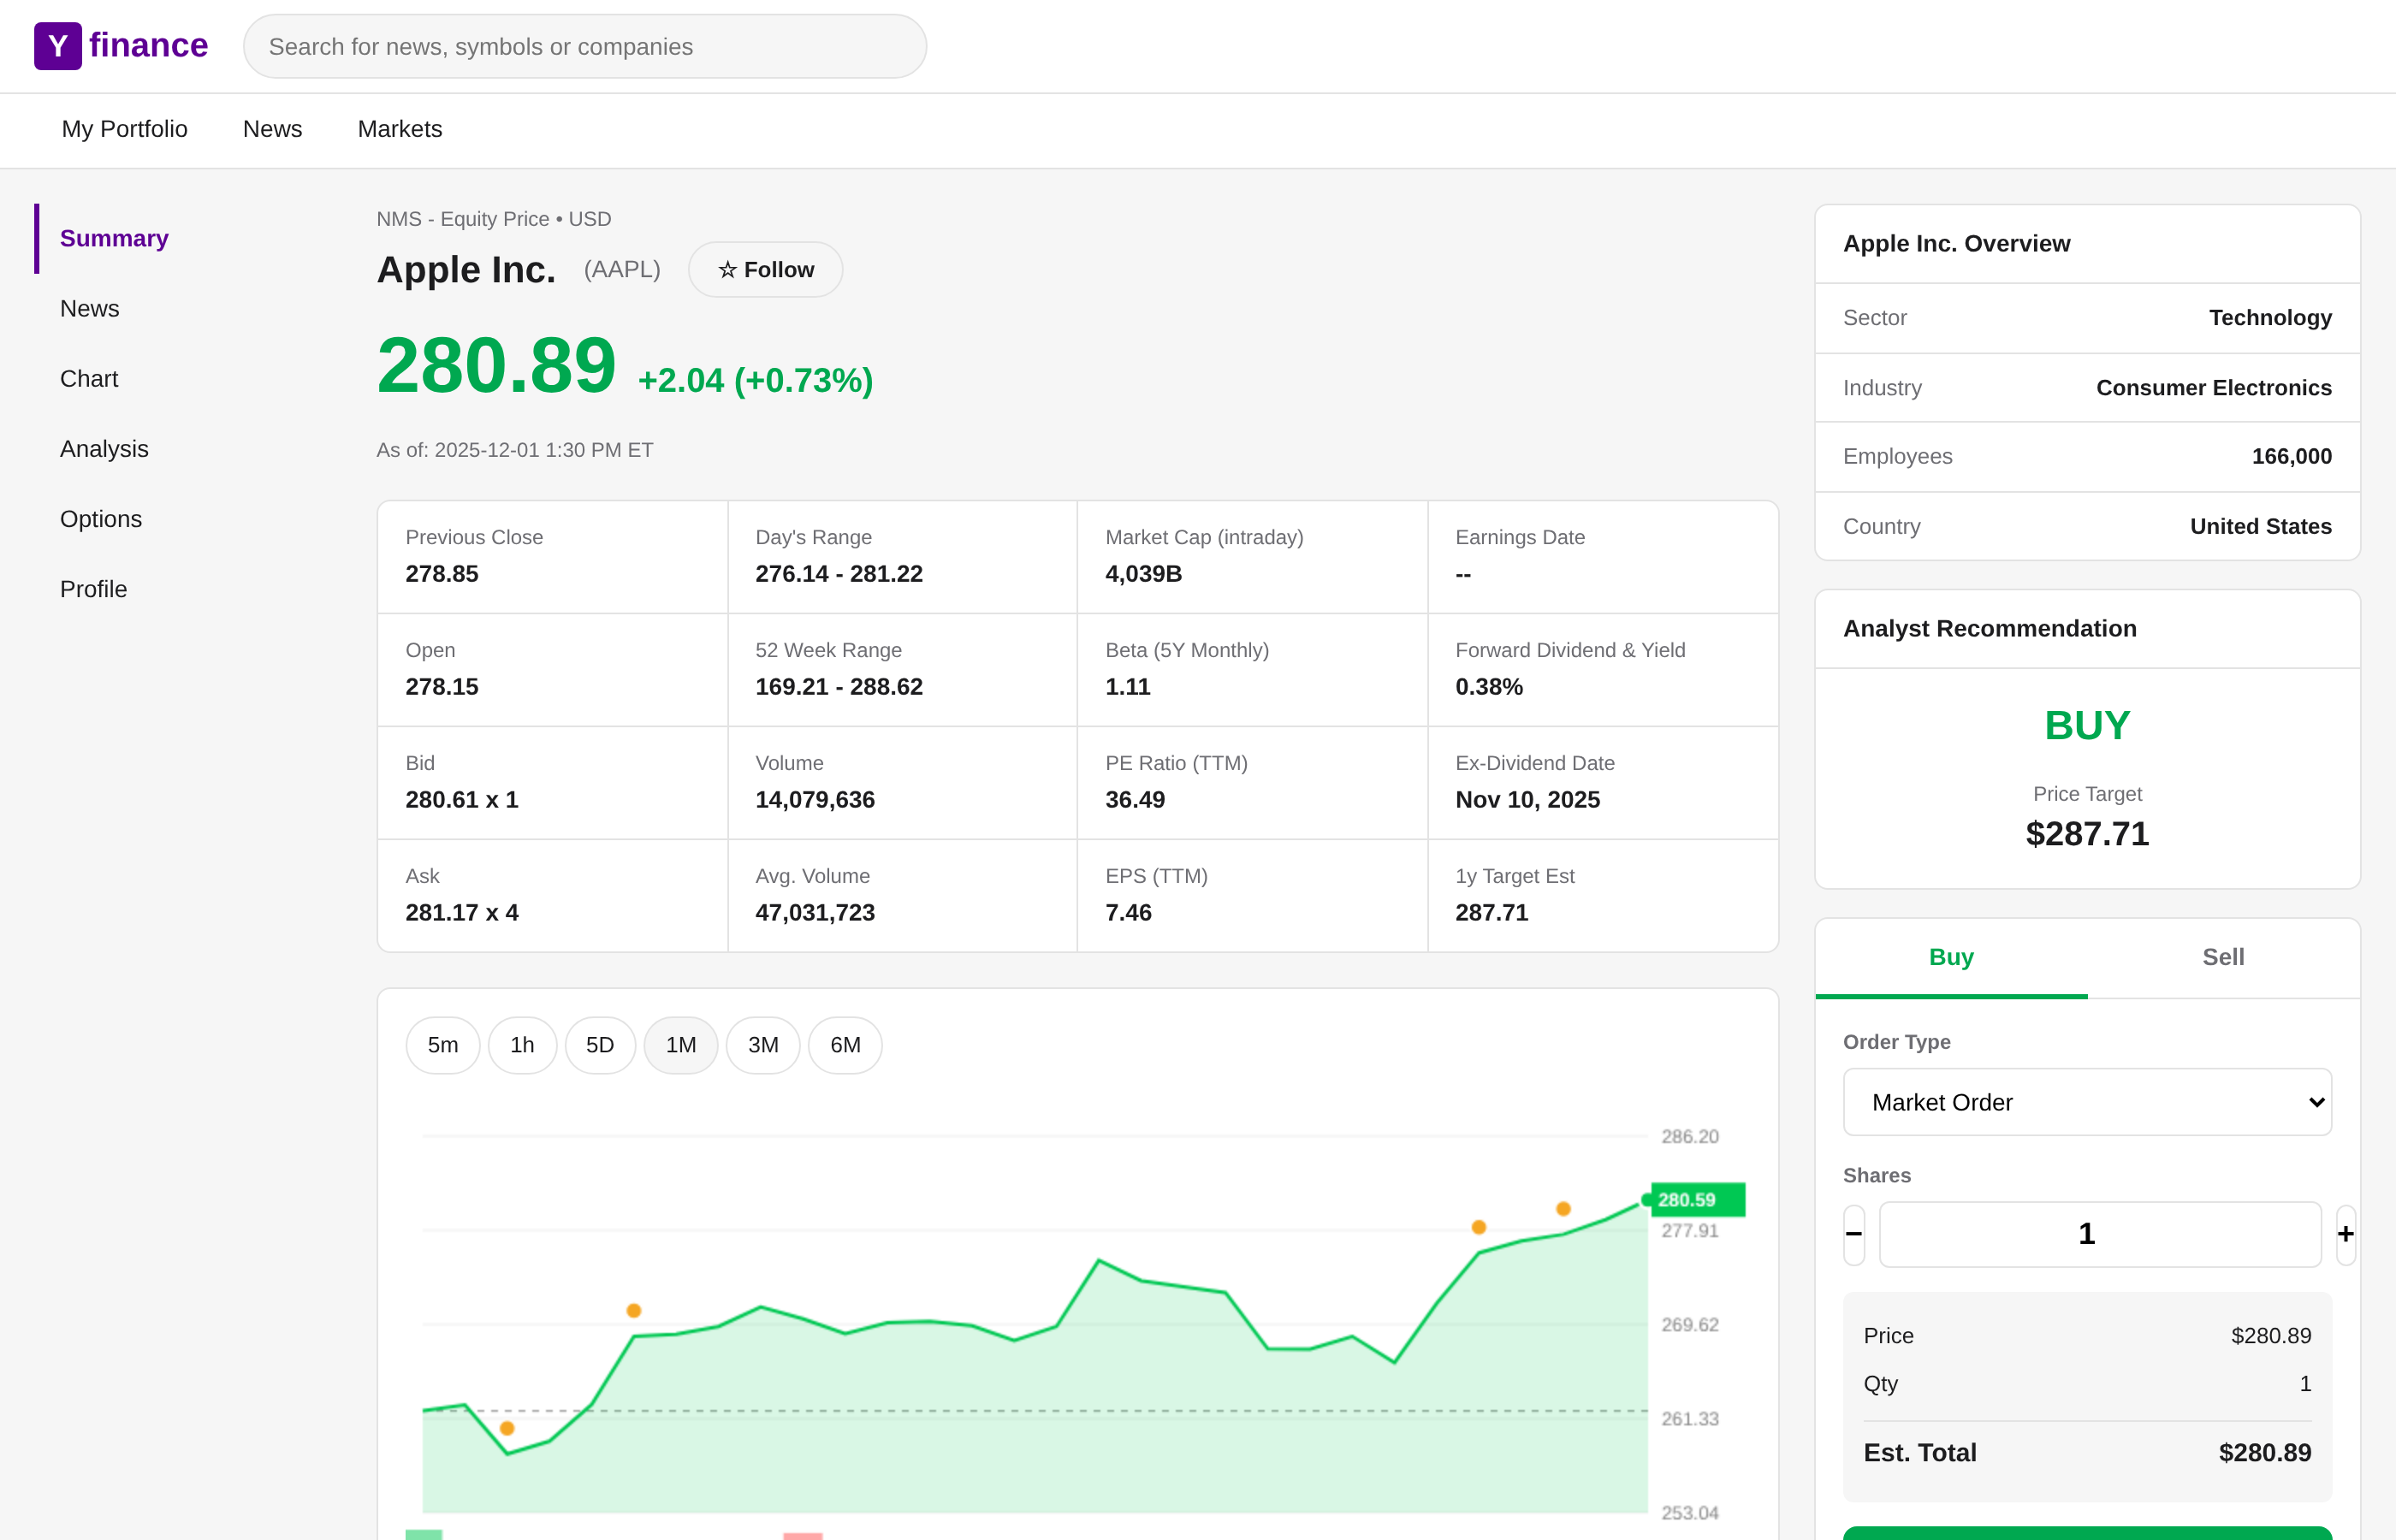2396x1540 pixels.
Task: Click the Previous Close value 278.85
Action: click(x=442, y=574)
